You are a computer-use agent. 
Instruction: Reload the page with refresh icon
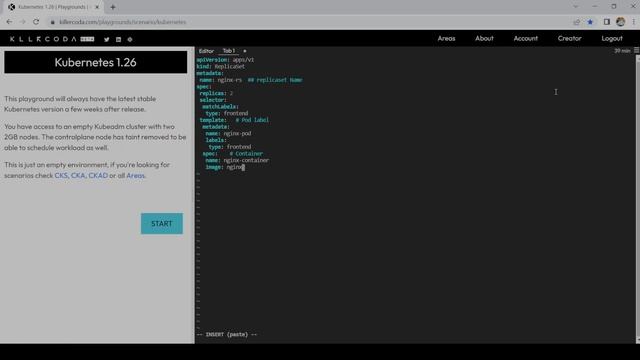(36, 22)
